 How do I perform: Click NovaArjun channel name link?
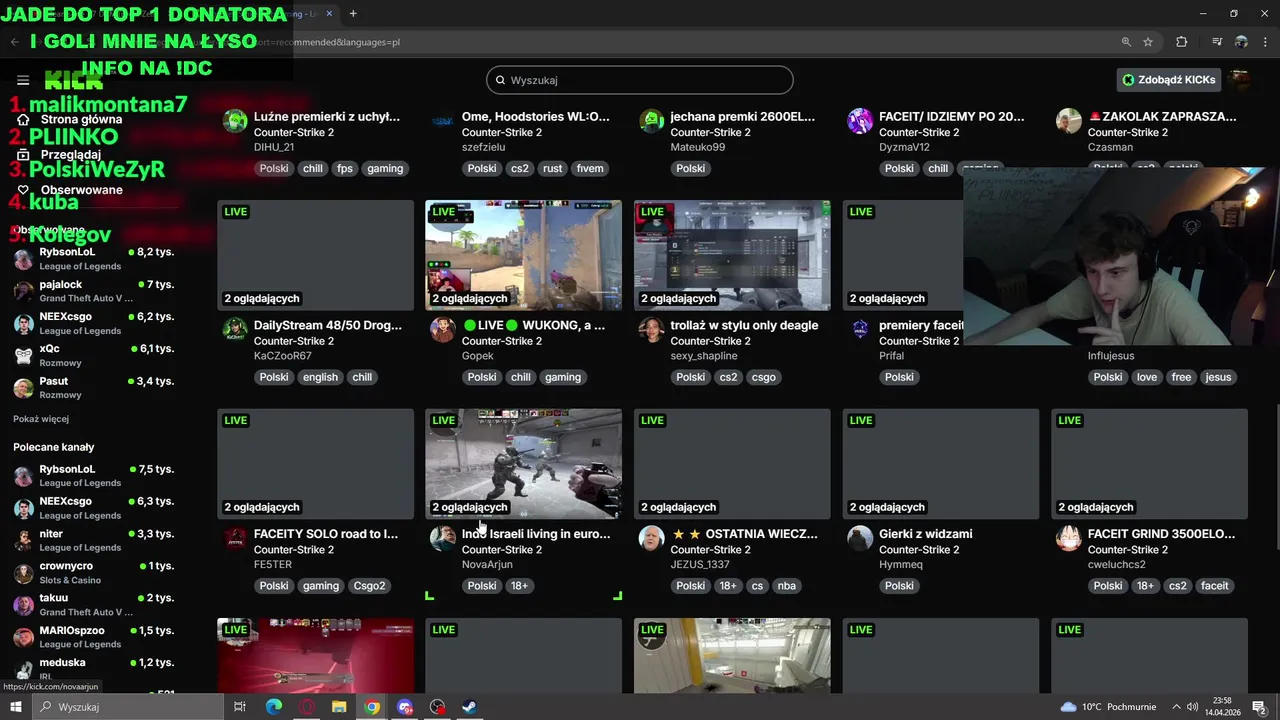pyautogui.click(x=487, y=564)
